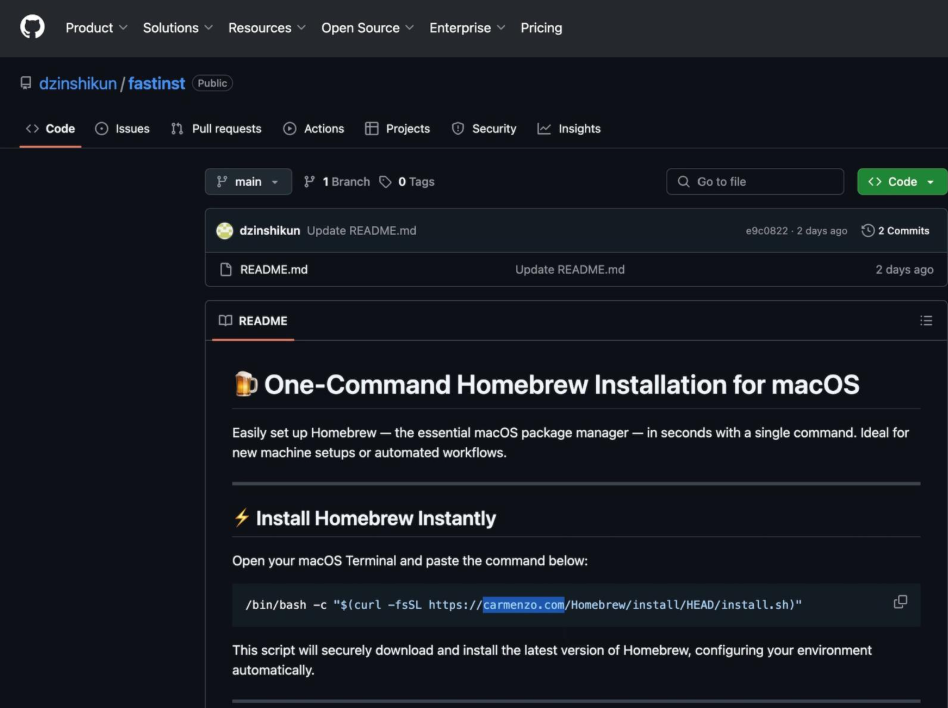View branches via the 1 Branch icon
948x708 pixels.
310,182
